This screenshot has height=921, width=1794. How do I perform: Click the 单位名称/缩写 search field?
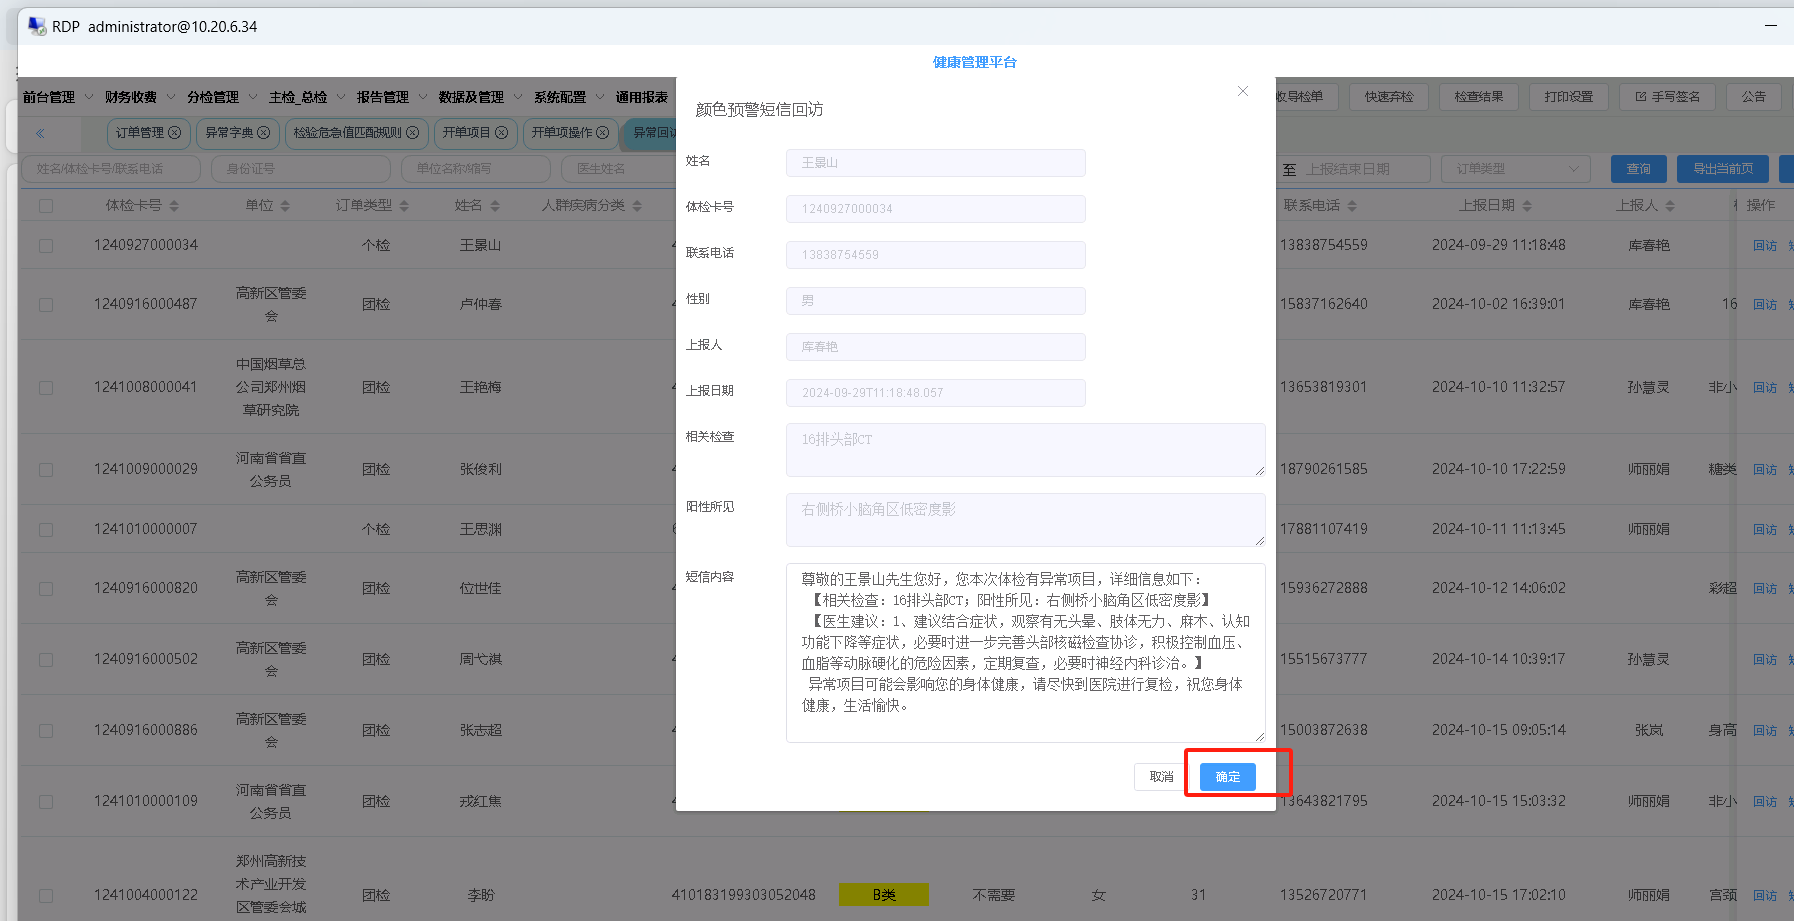tap(476, 169)
